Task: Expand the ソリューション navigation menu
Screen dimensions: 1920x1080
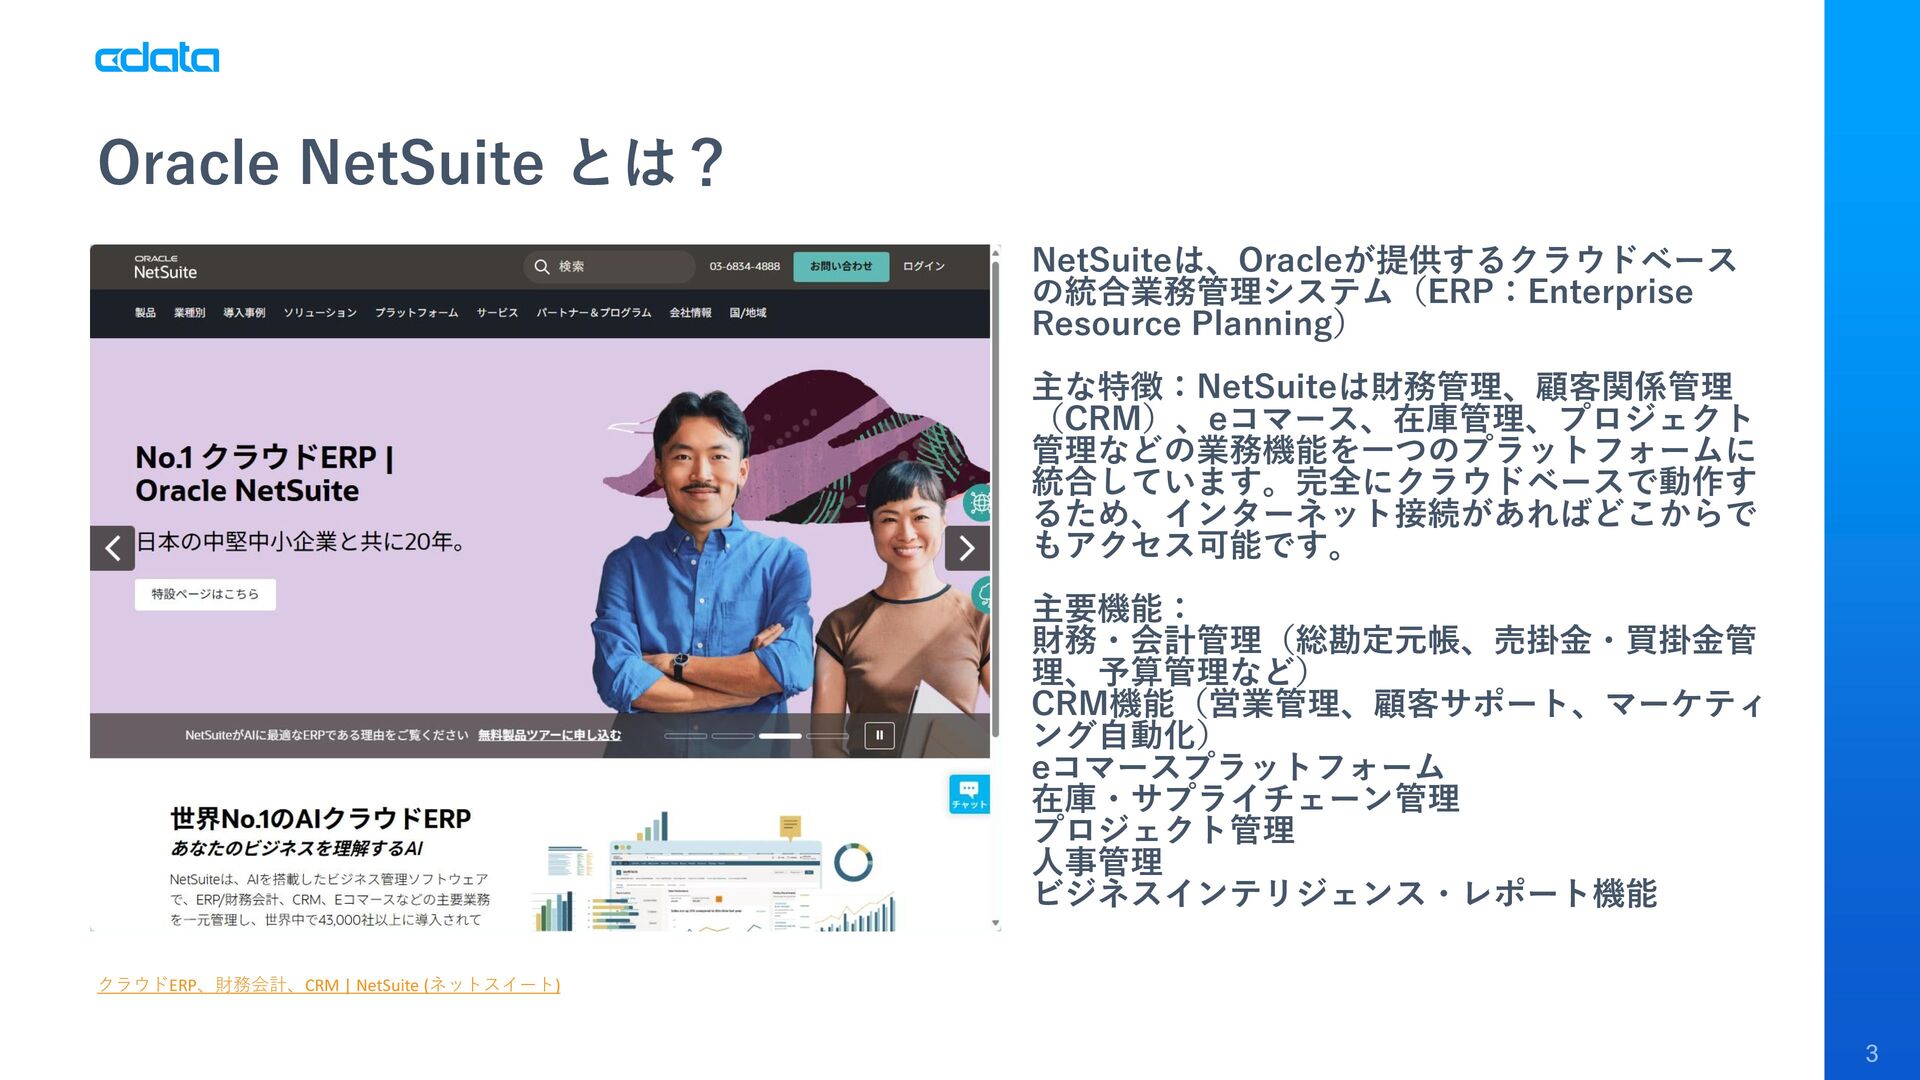Action: 320,313
